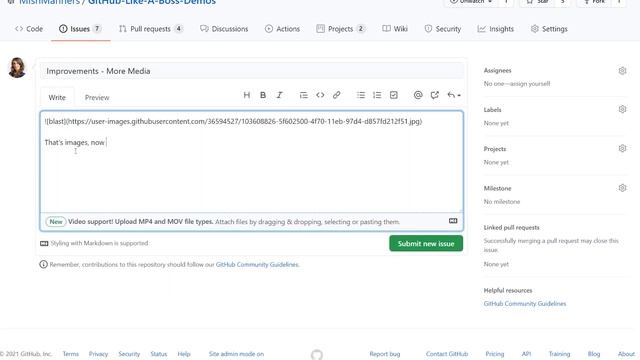Switch to the Write tab
The width and height of the screenshot is (640, 360).
pyautogui.click(x=57, y=98)
